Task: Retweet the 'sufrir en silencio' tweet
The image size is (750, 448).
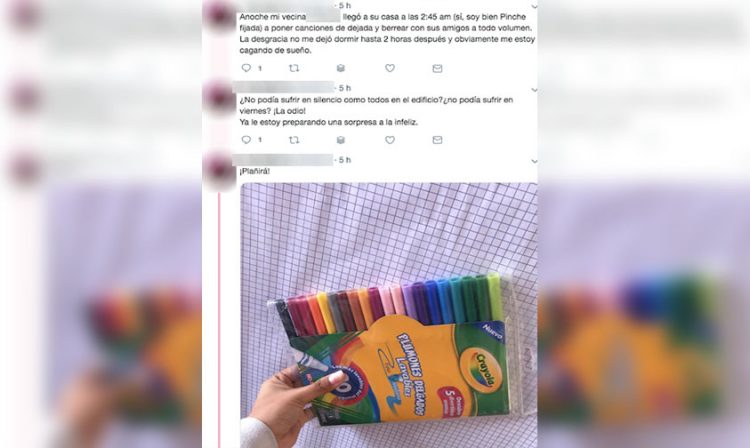Action: click(294, 140)
